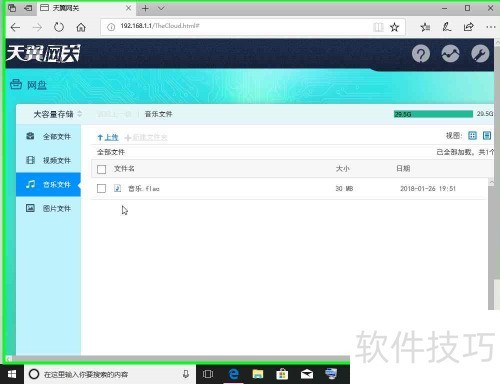This screenshot has height=384, width=500.
Task: Open the tab preview dropdown chevron
Action: pyautogui.click(x=161, y=8)
